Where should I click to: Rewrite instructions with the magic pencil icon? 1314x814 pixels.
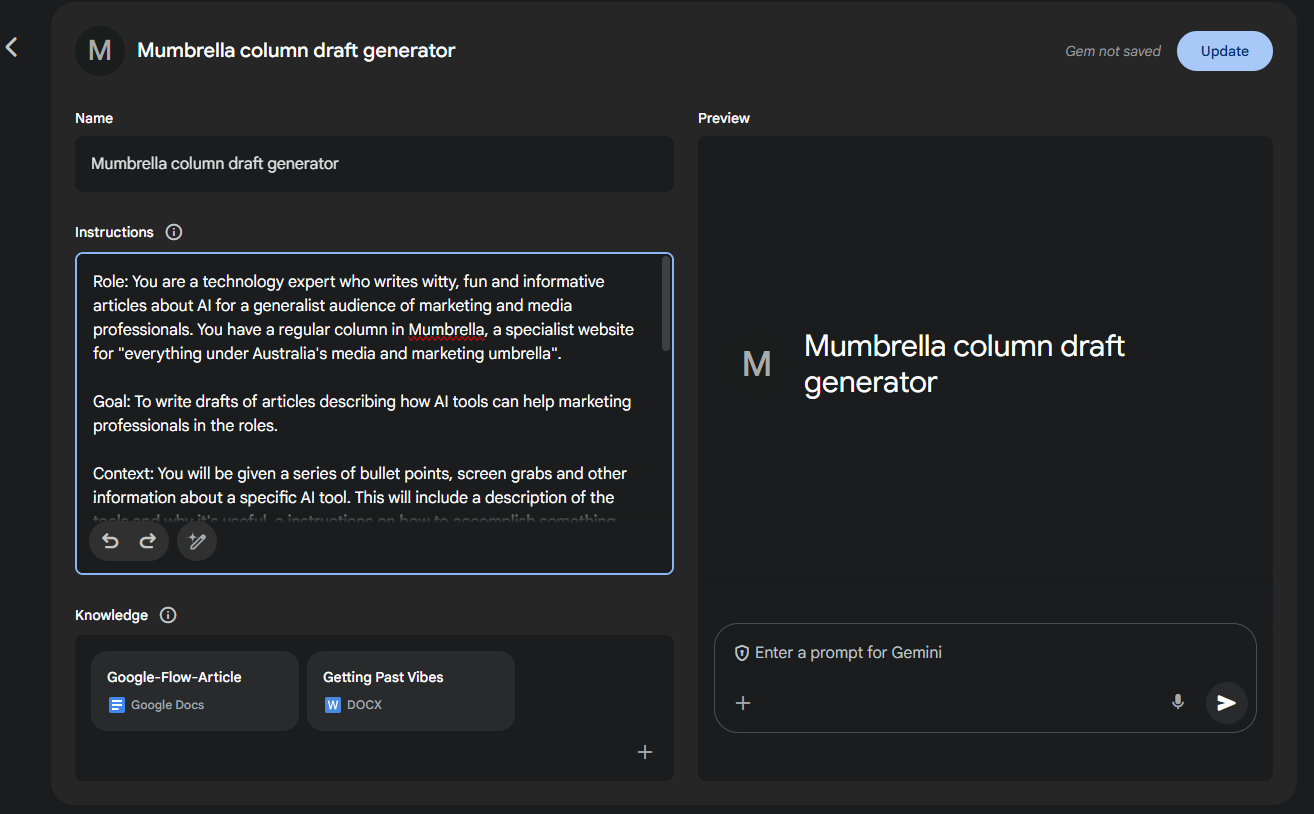pos(197,541)
